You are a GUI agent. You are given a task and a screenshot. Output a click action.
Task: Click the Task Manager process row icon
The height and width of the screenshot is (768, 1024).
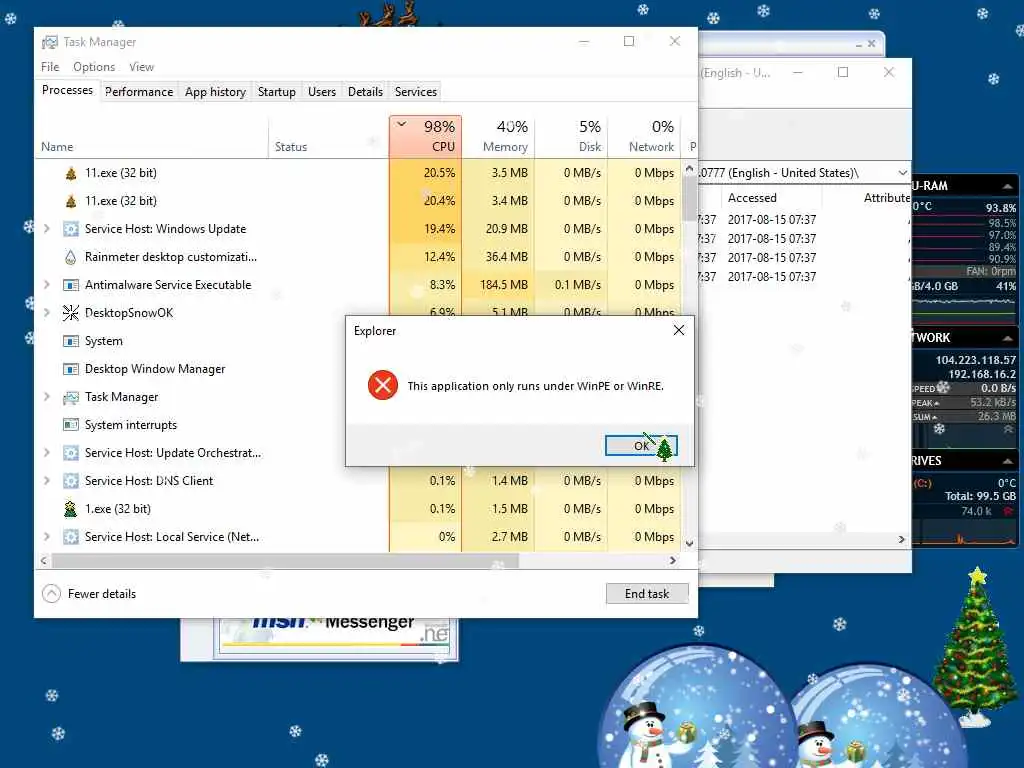71,397
